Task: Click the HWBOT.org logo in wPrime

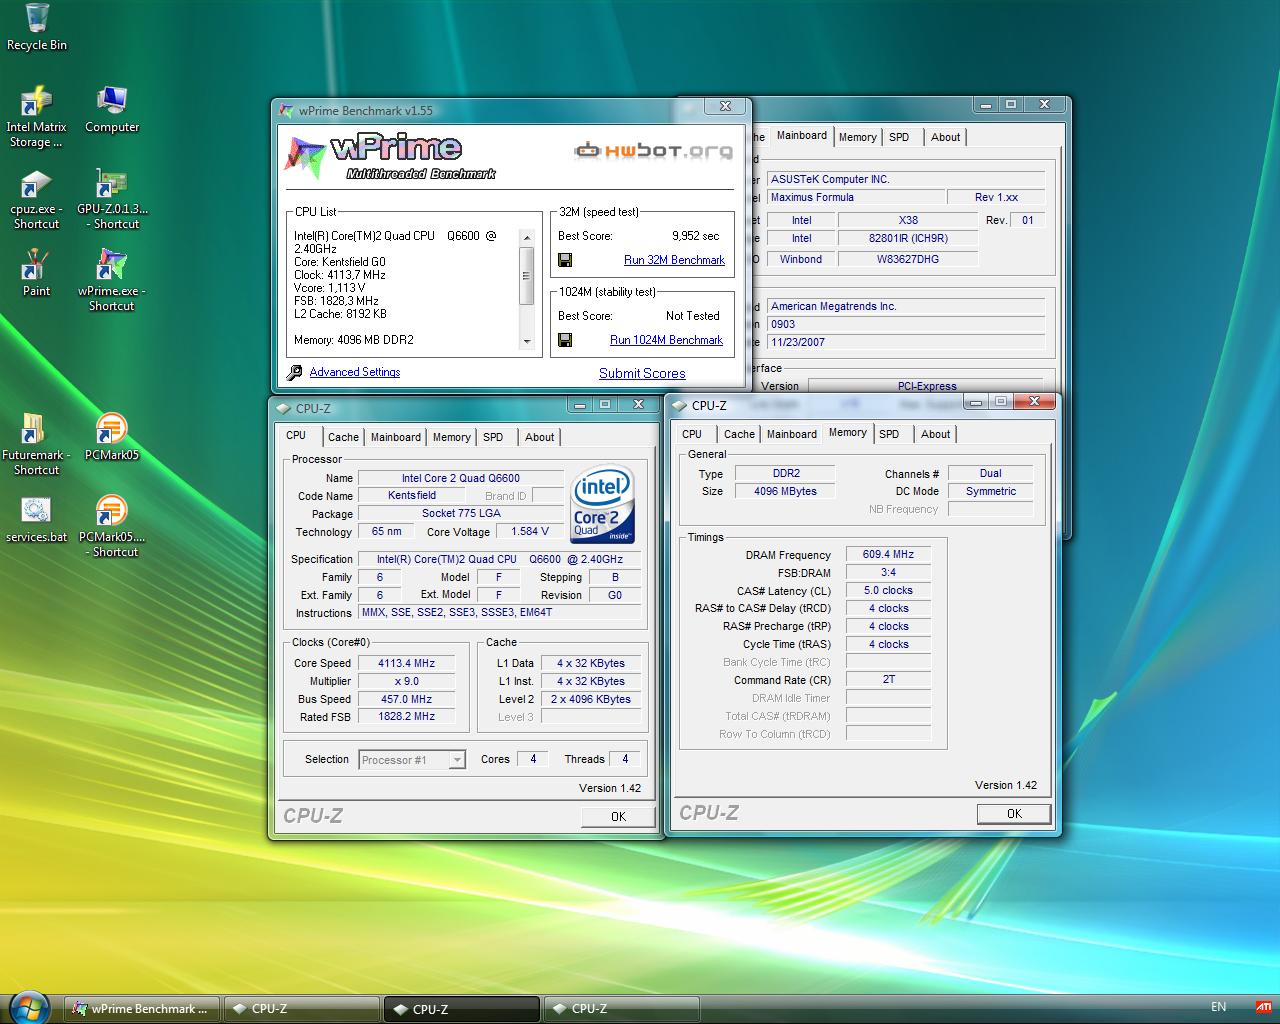Action: [x=653, y=151]
